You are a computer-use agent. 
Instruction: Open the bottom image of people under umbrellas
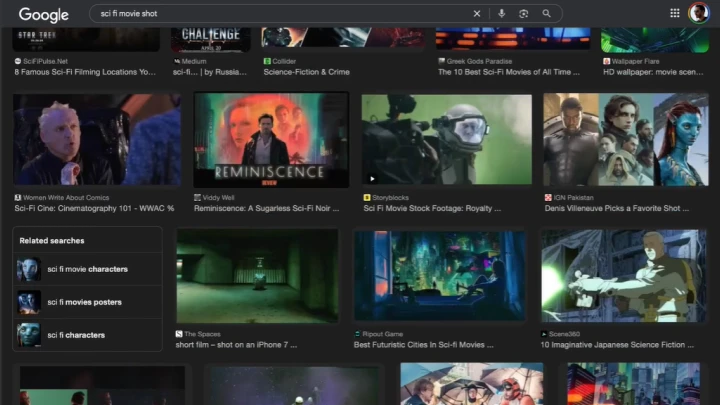coord(472,384)
